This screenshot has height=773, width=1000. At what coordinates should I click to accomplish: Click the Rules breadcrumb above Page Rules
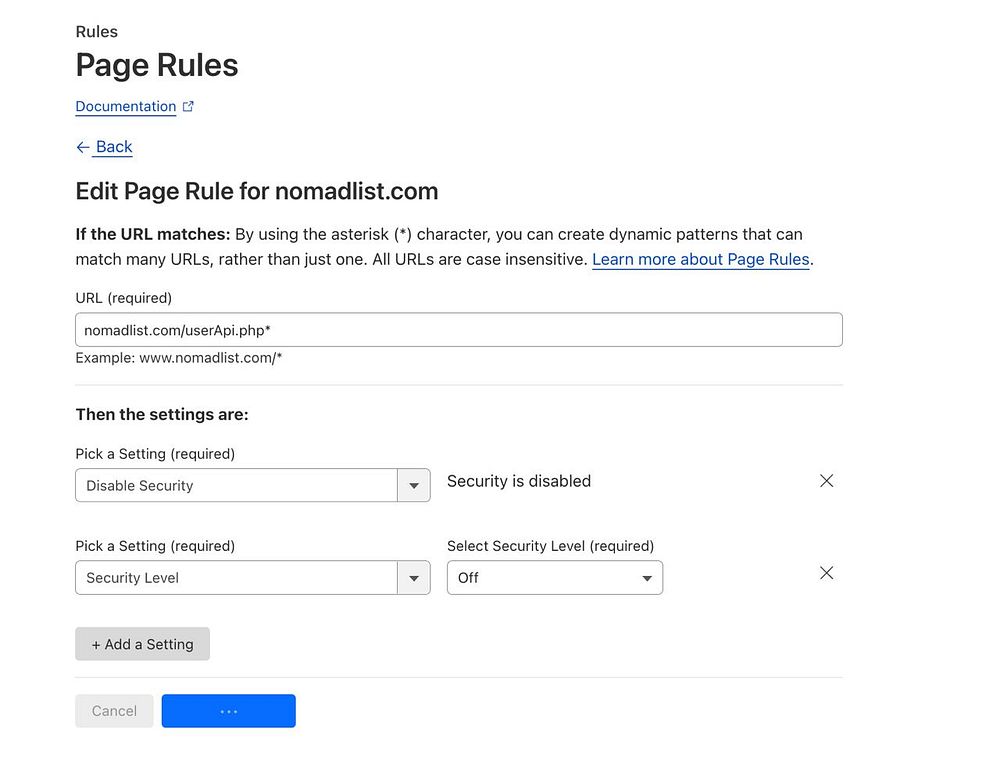(x=96, y=32)
